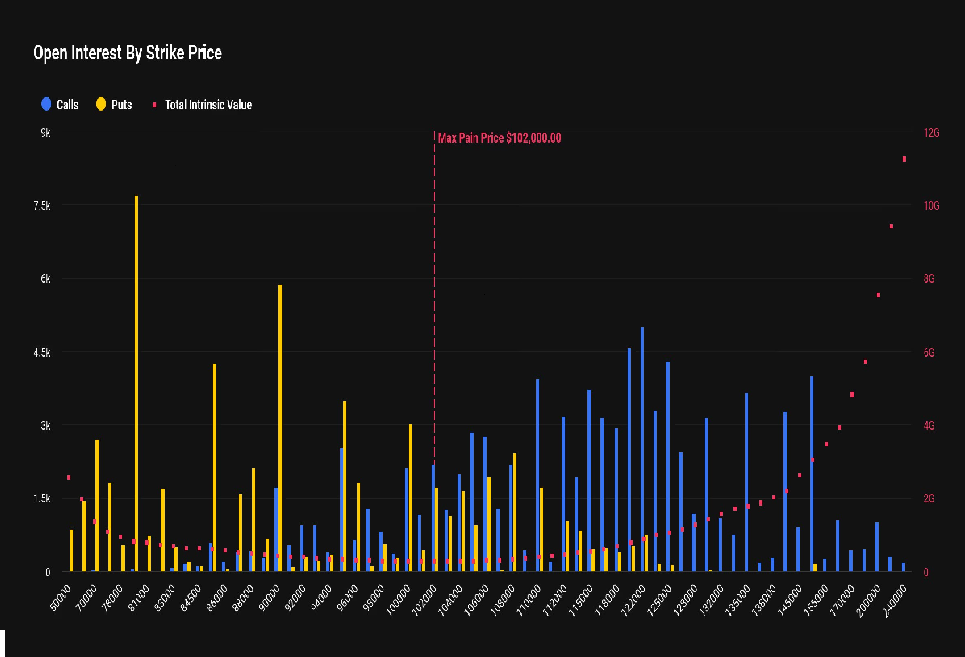Toggle the yellow Puts legend dot
Image resolution: width=965 pixels, height=657 pixels.
(x=101, y=104)
